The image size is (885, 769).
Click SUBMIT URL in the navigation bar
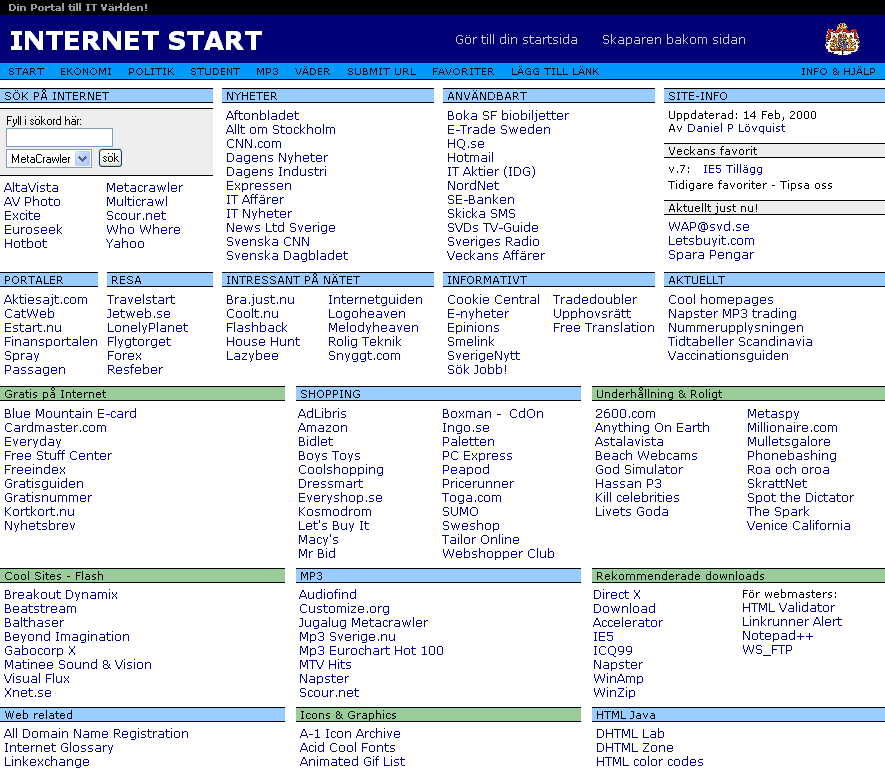[x=382, y=72]
